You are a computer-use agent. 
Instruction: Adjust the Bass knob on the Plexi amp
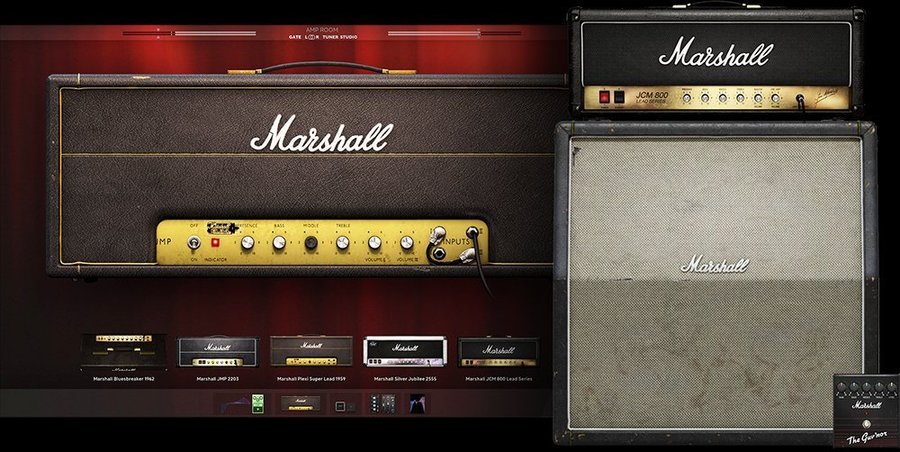coord(279,242)
